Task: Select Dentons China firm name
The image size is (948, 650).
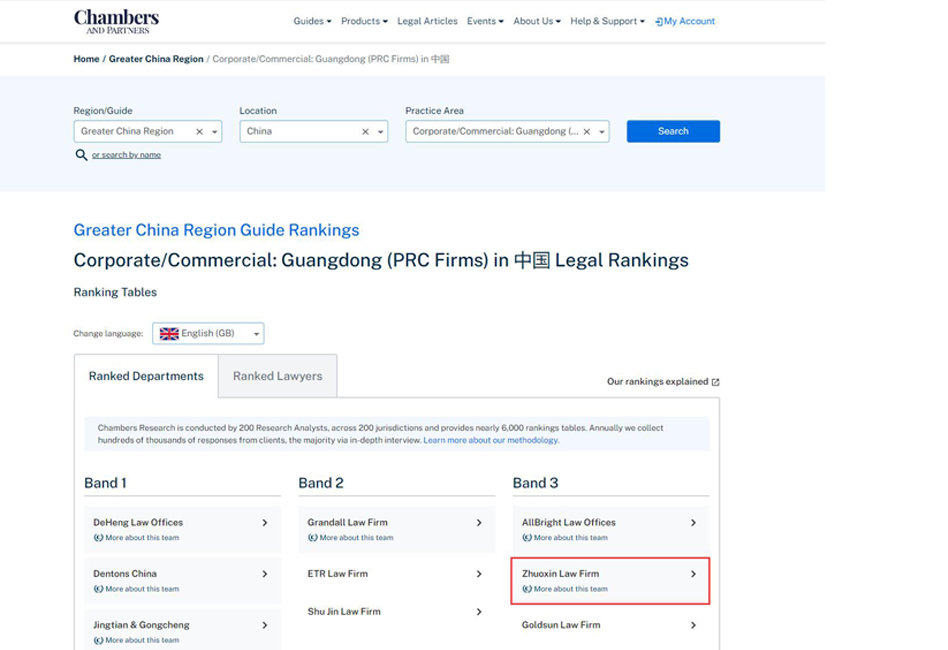Action: [x=125, y=574]
